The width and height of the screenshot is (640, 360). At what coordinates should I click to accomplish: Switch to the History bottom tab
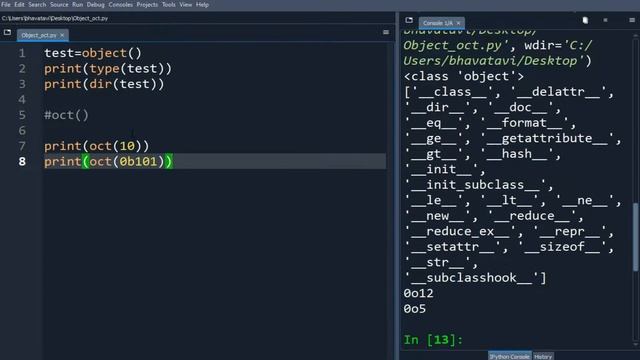click(x=543, y=356)
